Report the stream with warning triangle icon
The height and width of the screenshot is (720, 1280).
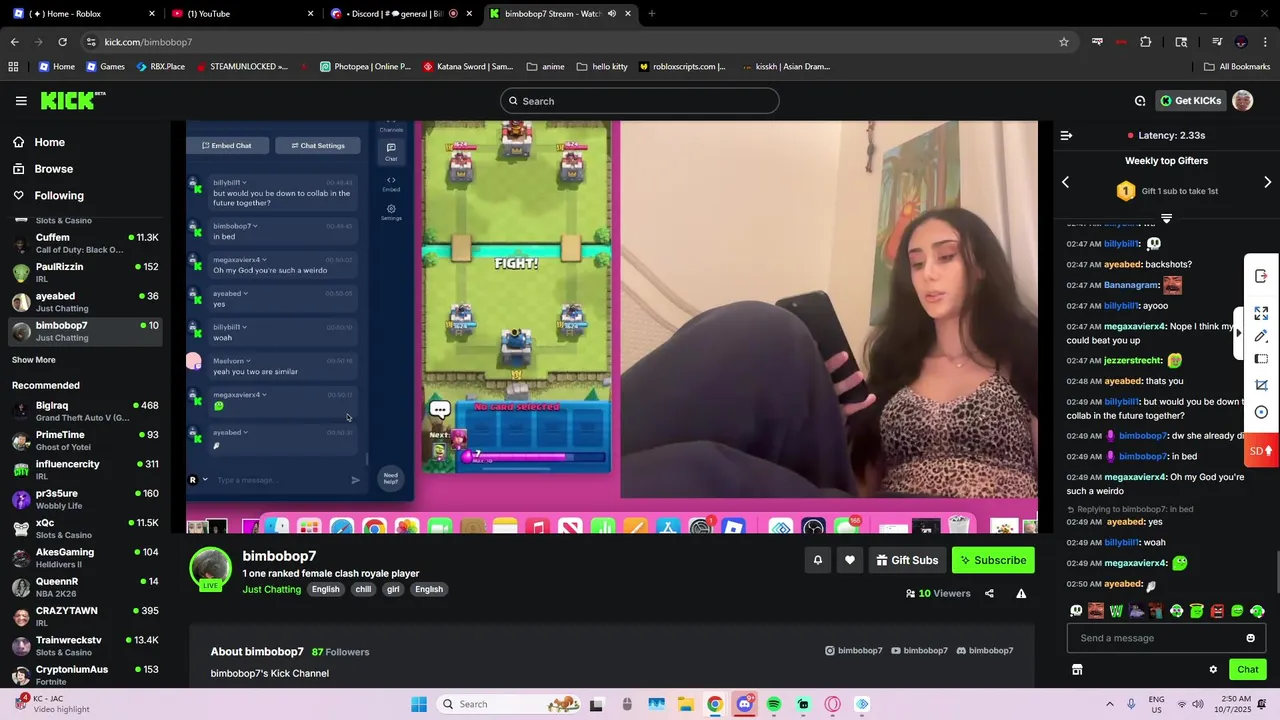point(1021,593)
